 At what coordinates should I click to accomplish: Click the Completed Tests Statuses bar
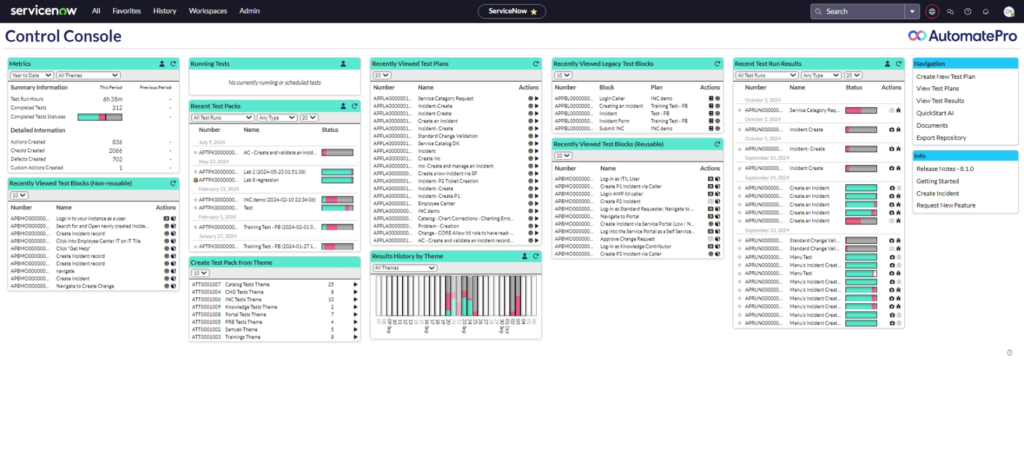click(100, 117)
